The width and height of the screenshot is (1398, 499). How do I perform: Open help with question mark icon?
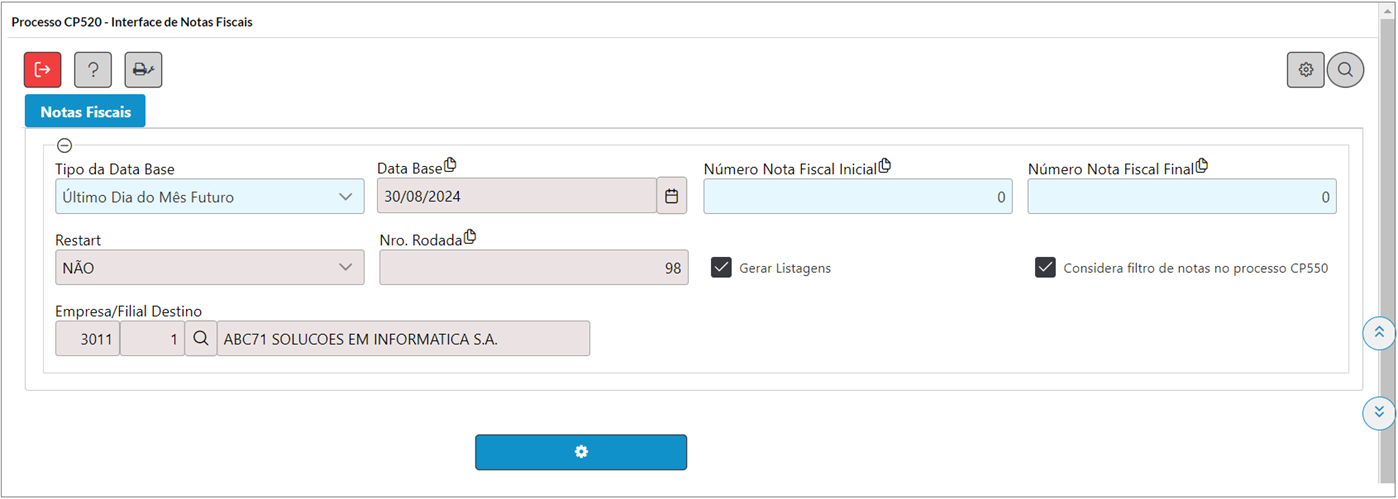pyautogui.click(x=93, y=70)
